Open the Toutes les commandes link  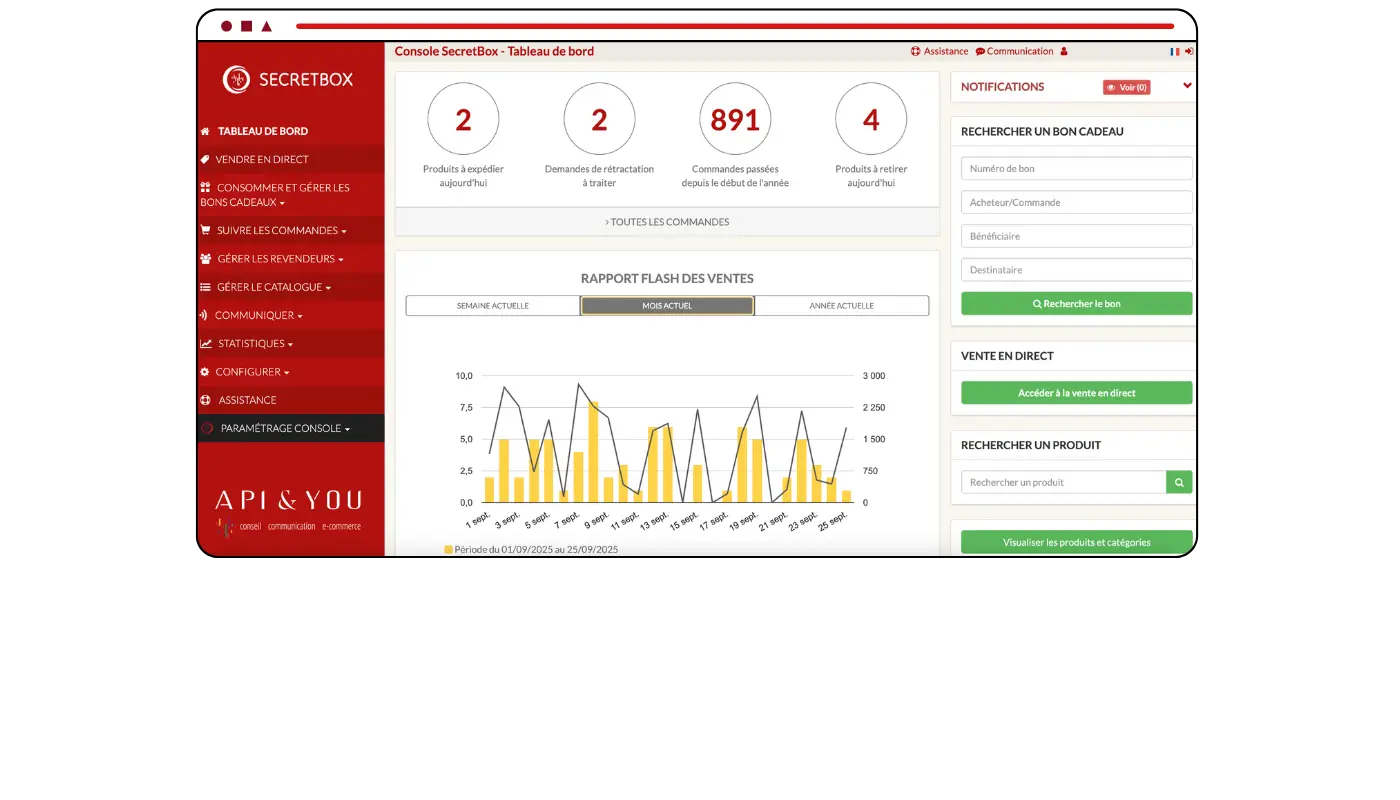pos(667,222)
